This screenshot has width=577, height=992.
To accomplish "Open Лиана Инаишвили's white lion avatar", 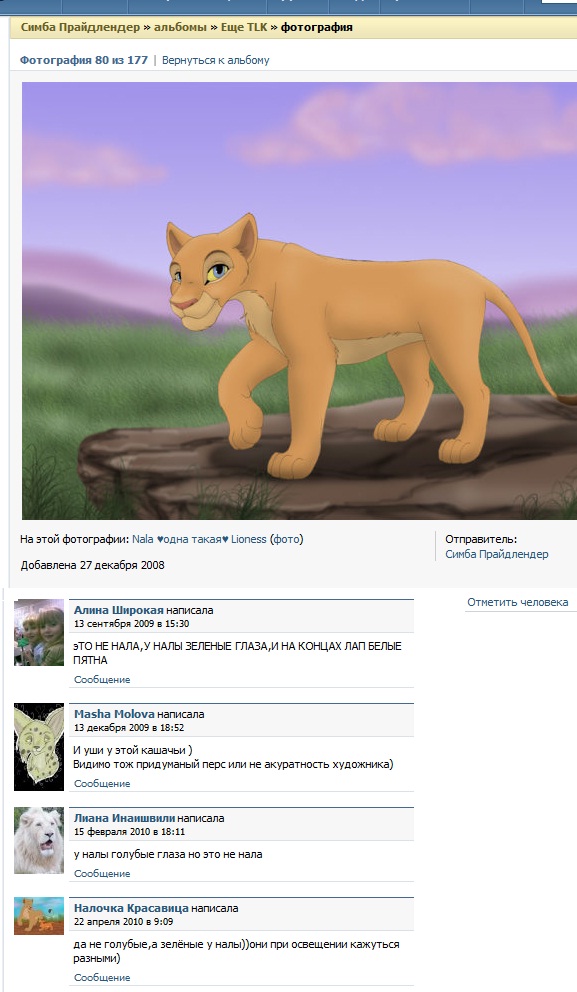I will pyautogui.click(x=39, y=840).
